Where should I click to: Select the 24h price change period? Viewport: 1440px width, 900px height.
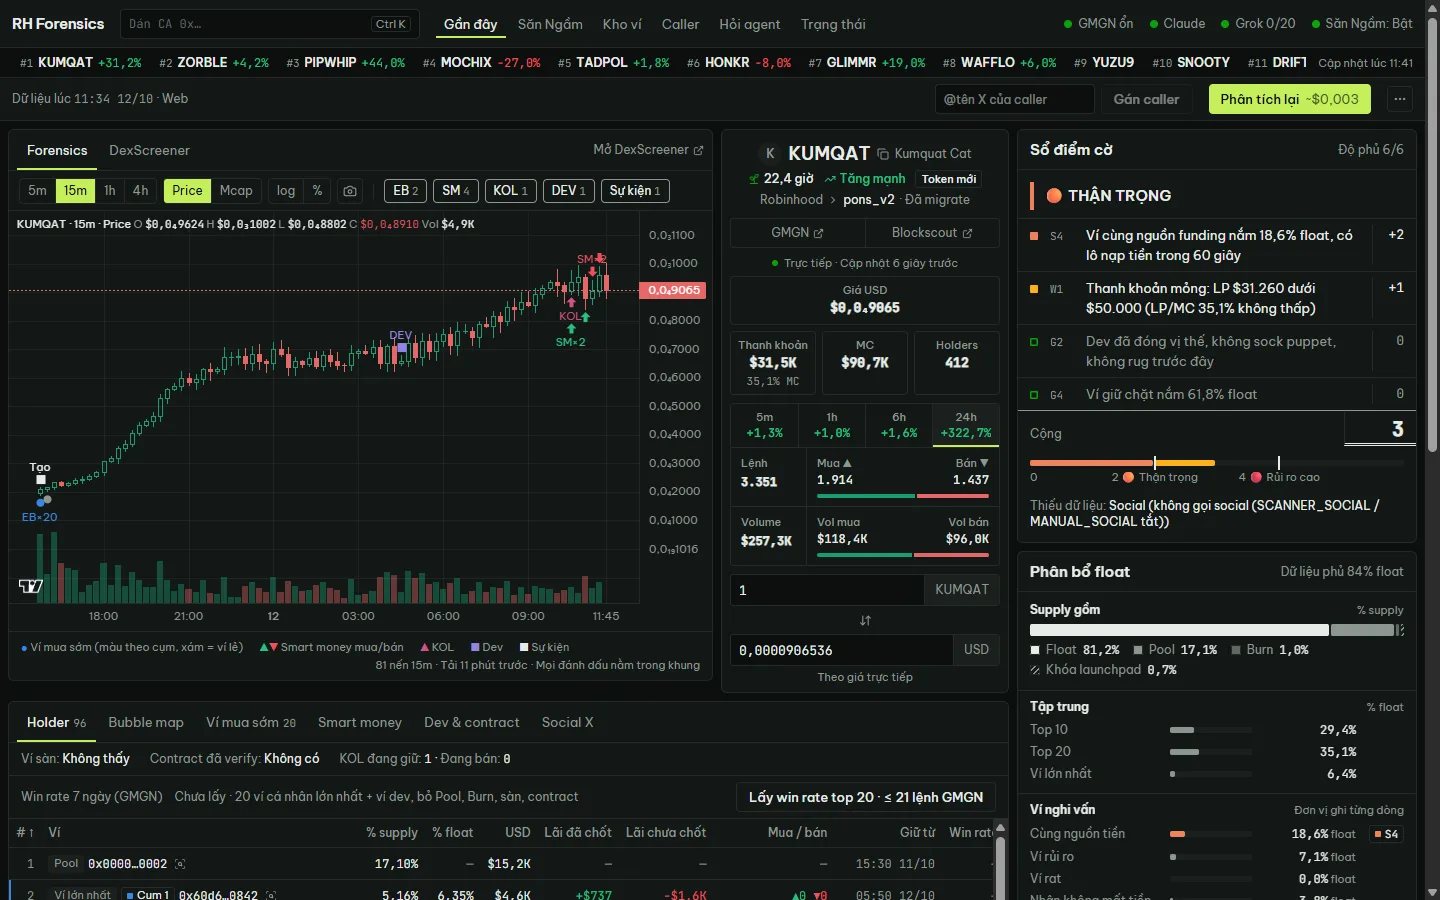point(966,425)
